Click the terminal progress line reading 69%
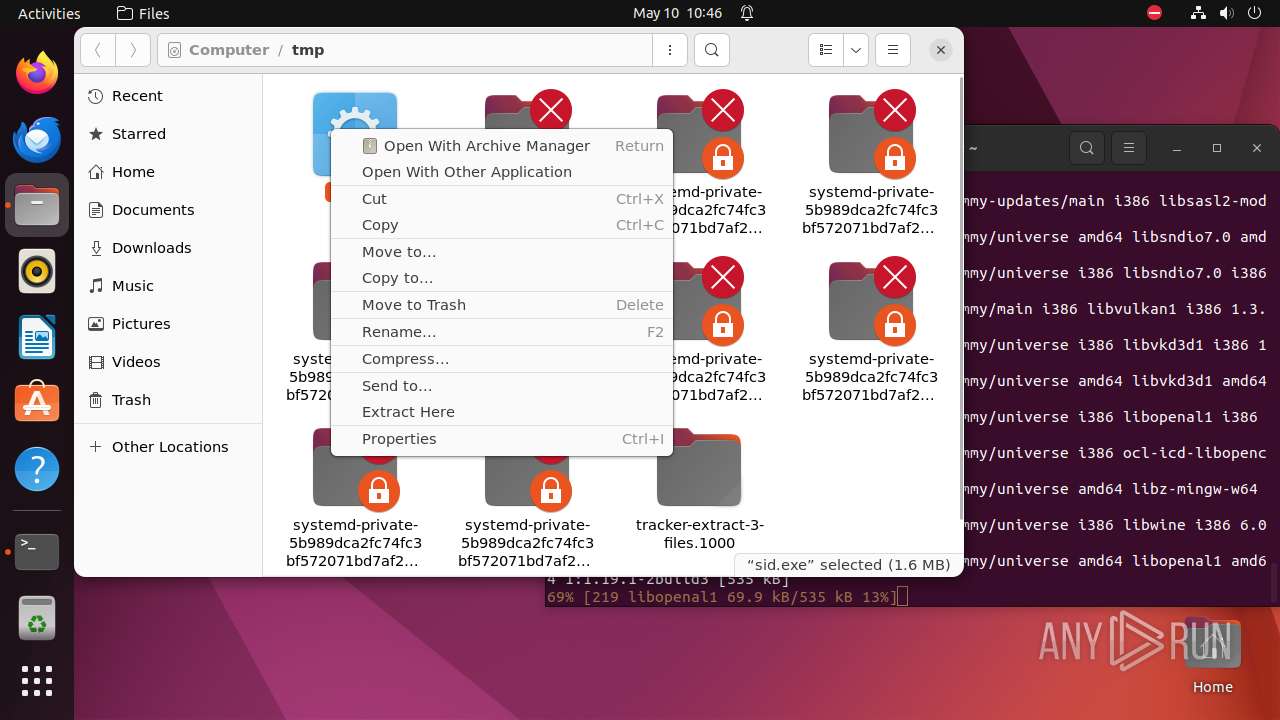Image resolution: width=1280 pixels, height=720 pixels. [727, 597]
